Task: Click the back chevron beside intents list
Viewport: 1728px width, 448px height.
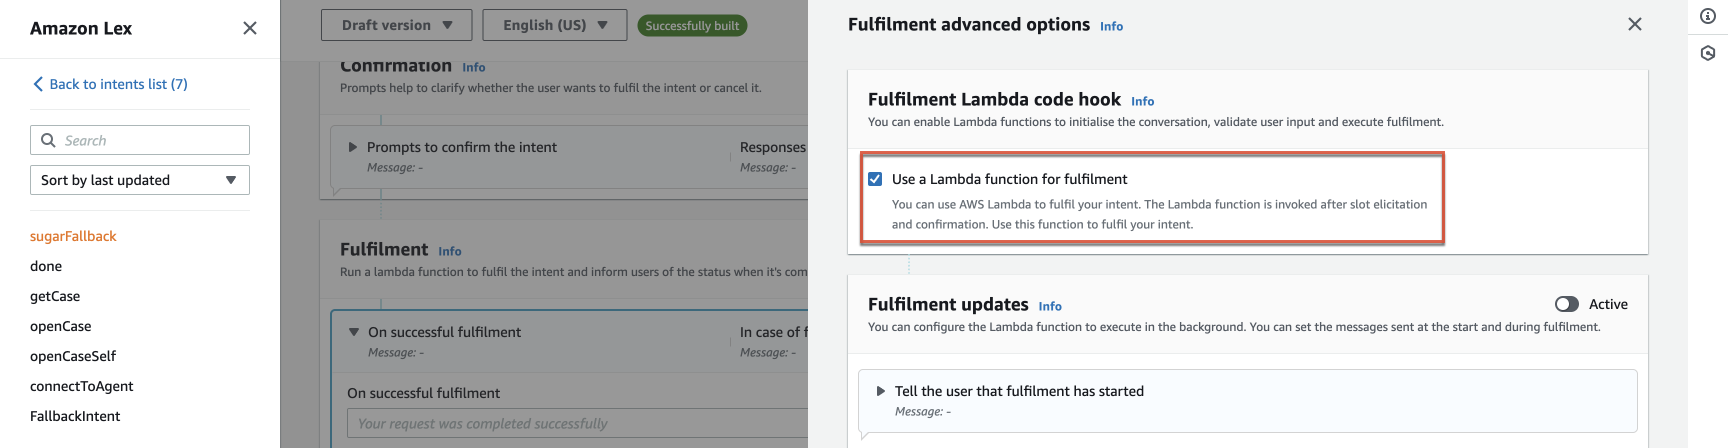Action: pyautogui.click(x=38, y=84)
